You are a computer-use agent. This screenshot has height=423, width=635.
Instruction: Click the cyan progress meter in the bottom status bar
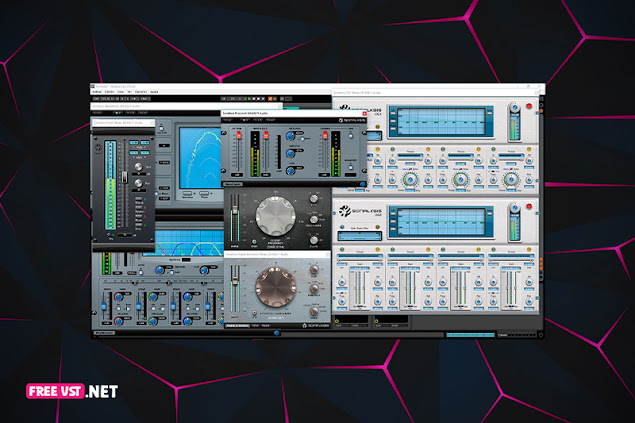[470, 335]
